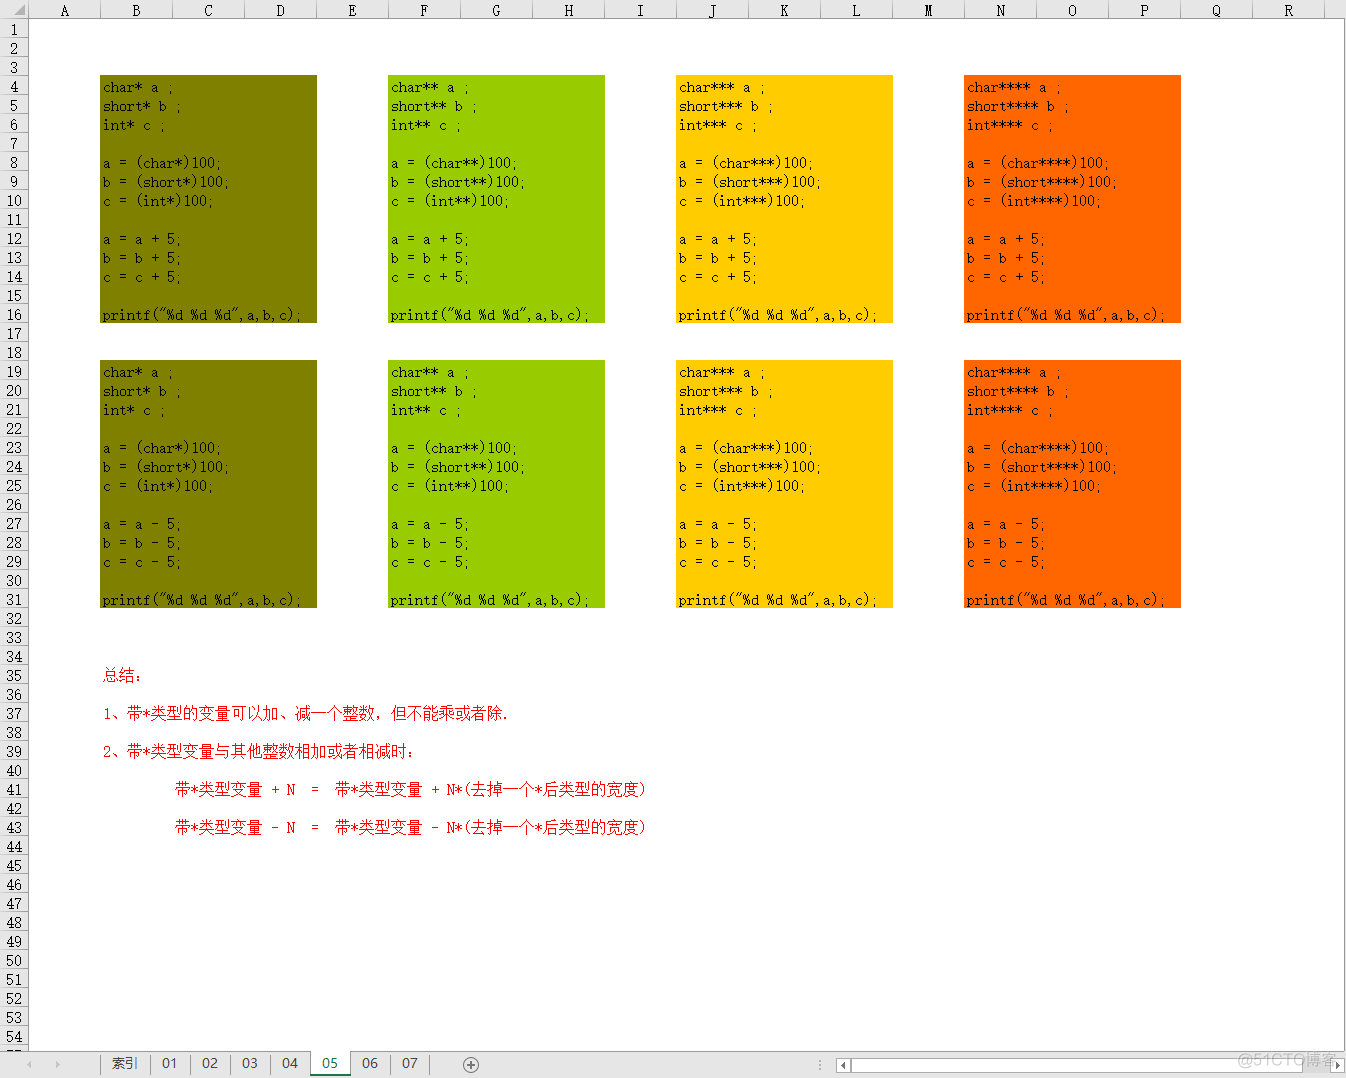Image resolution: width=1346 pixels, height=1078 pixels.
Task: Switch to sheet tab 06
Action: coord(370,1063)
